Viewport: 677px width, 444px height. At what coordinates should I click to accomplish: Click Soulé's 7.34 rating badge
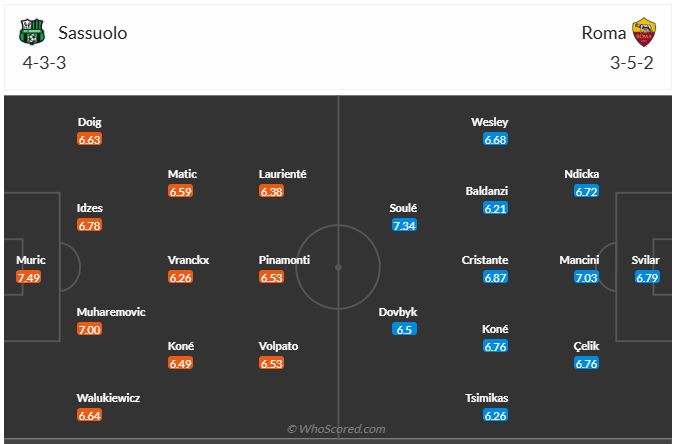click(x=405, y=225)
